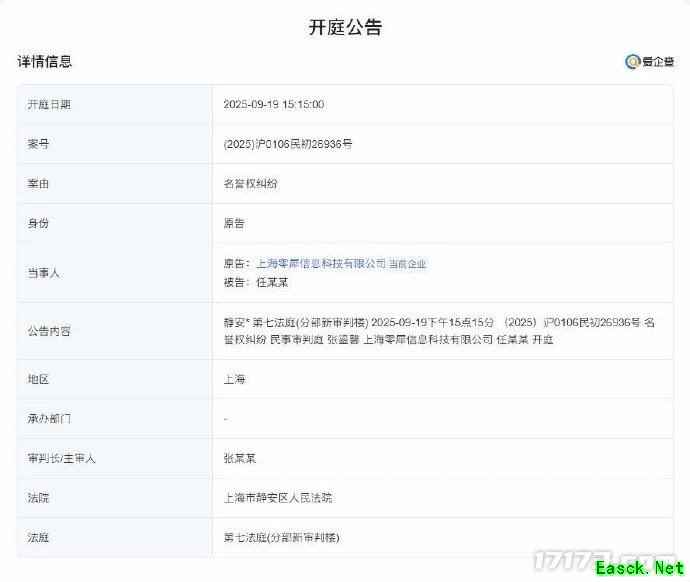Image resolution: width=690 pixels, height=582 pixels.
Task: Open the 上海零犀信息科技有限公司 company link
Action: point(321,264)
